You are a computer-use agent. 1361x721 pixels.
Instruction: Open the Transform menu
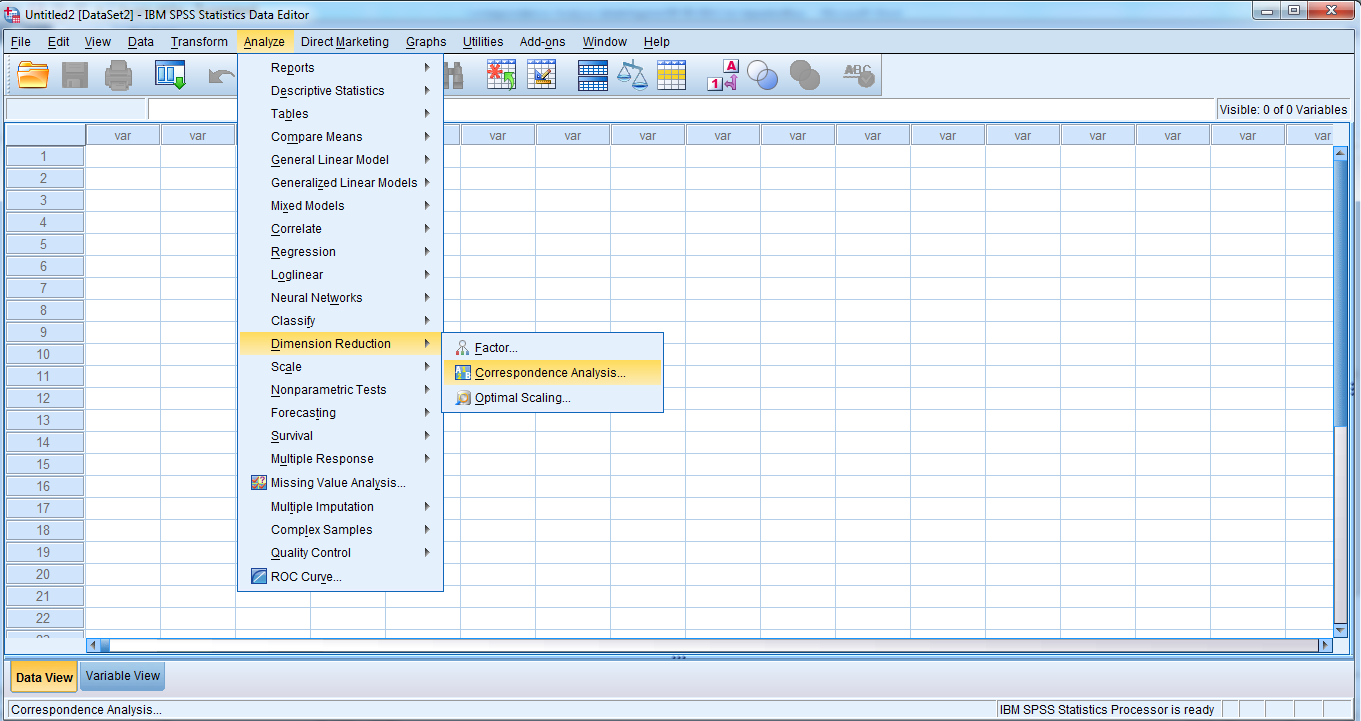click(199, 42)
